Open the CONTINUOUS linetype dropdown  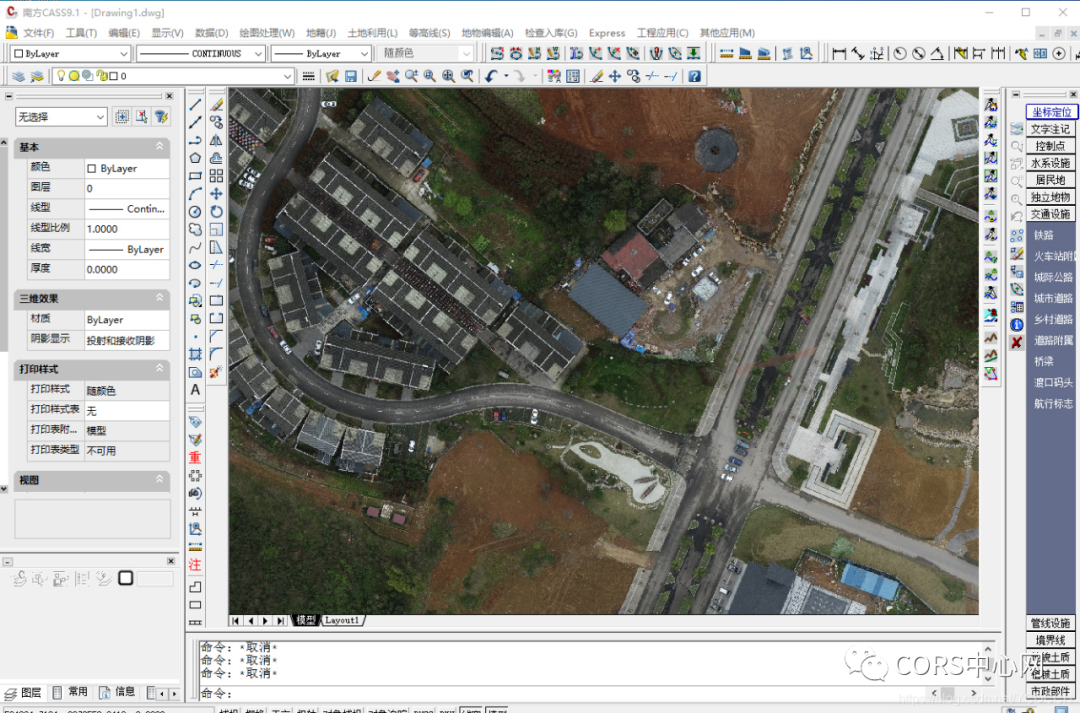(x=200, y=53)
